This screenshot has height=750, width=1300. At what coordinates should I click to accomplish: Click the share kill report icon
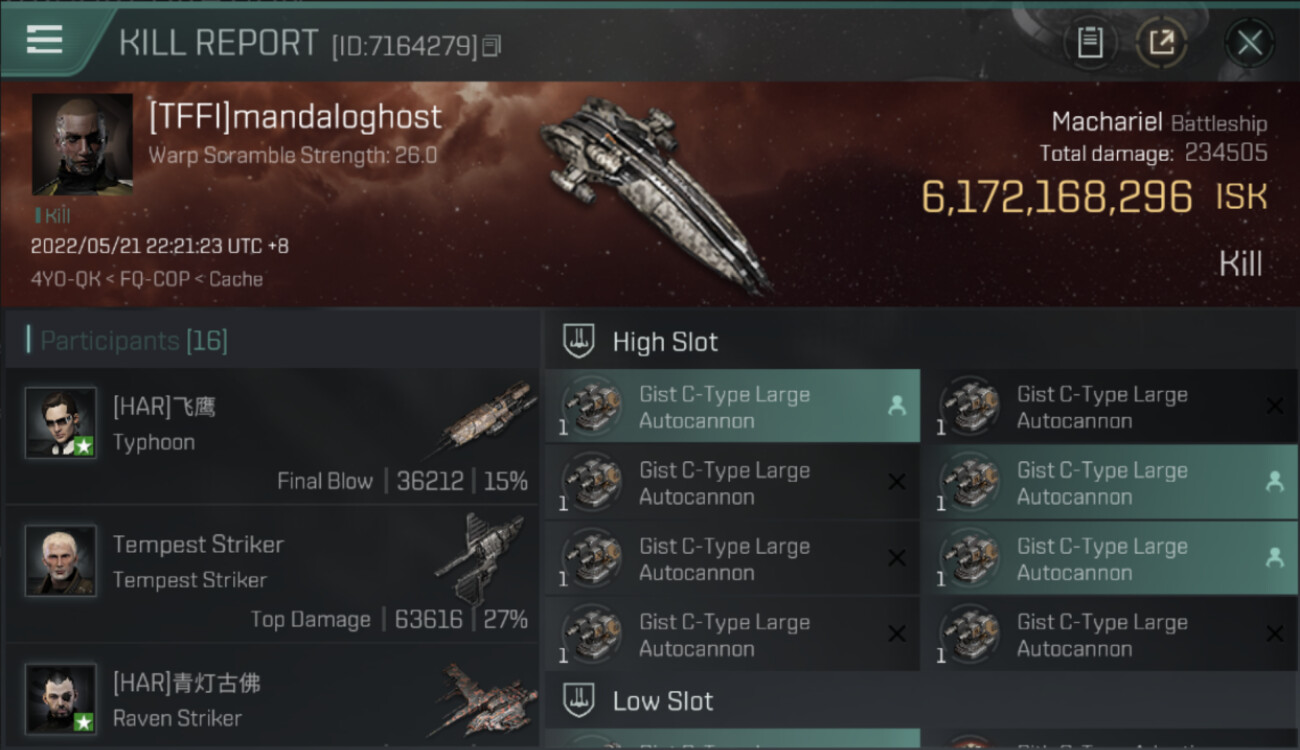(1161, 43)
